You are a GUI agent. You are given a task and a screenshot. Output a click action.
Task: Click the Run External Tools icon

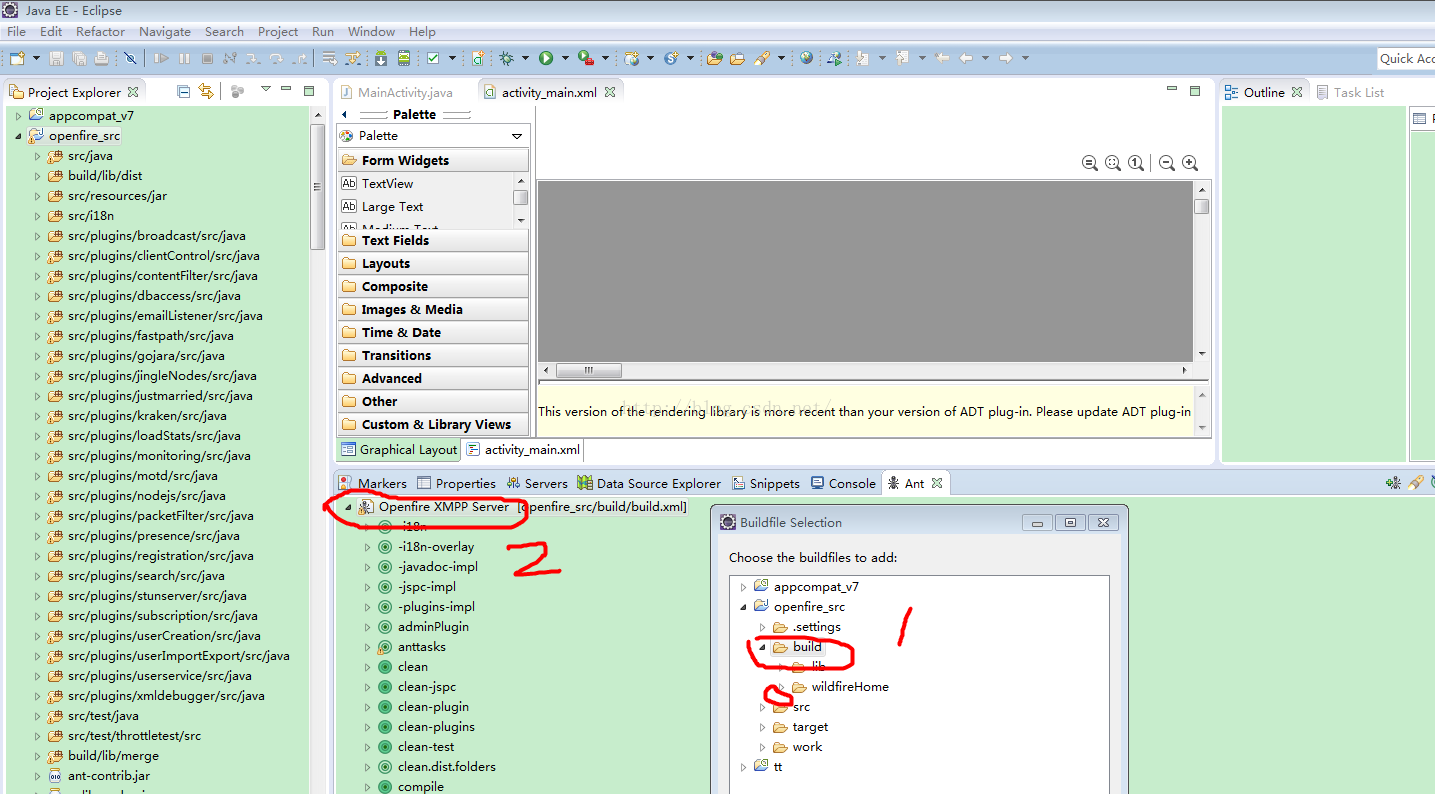click(584, 58)
